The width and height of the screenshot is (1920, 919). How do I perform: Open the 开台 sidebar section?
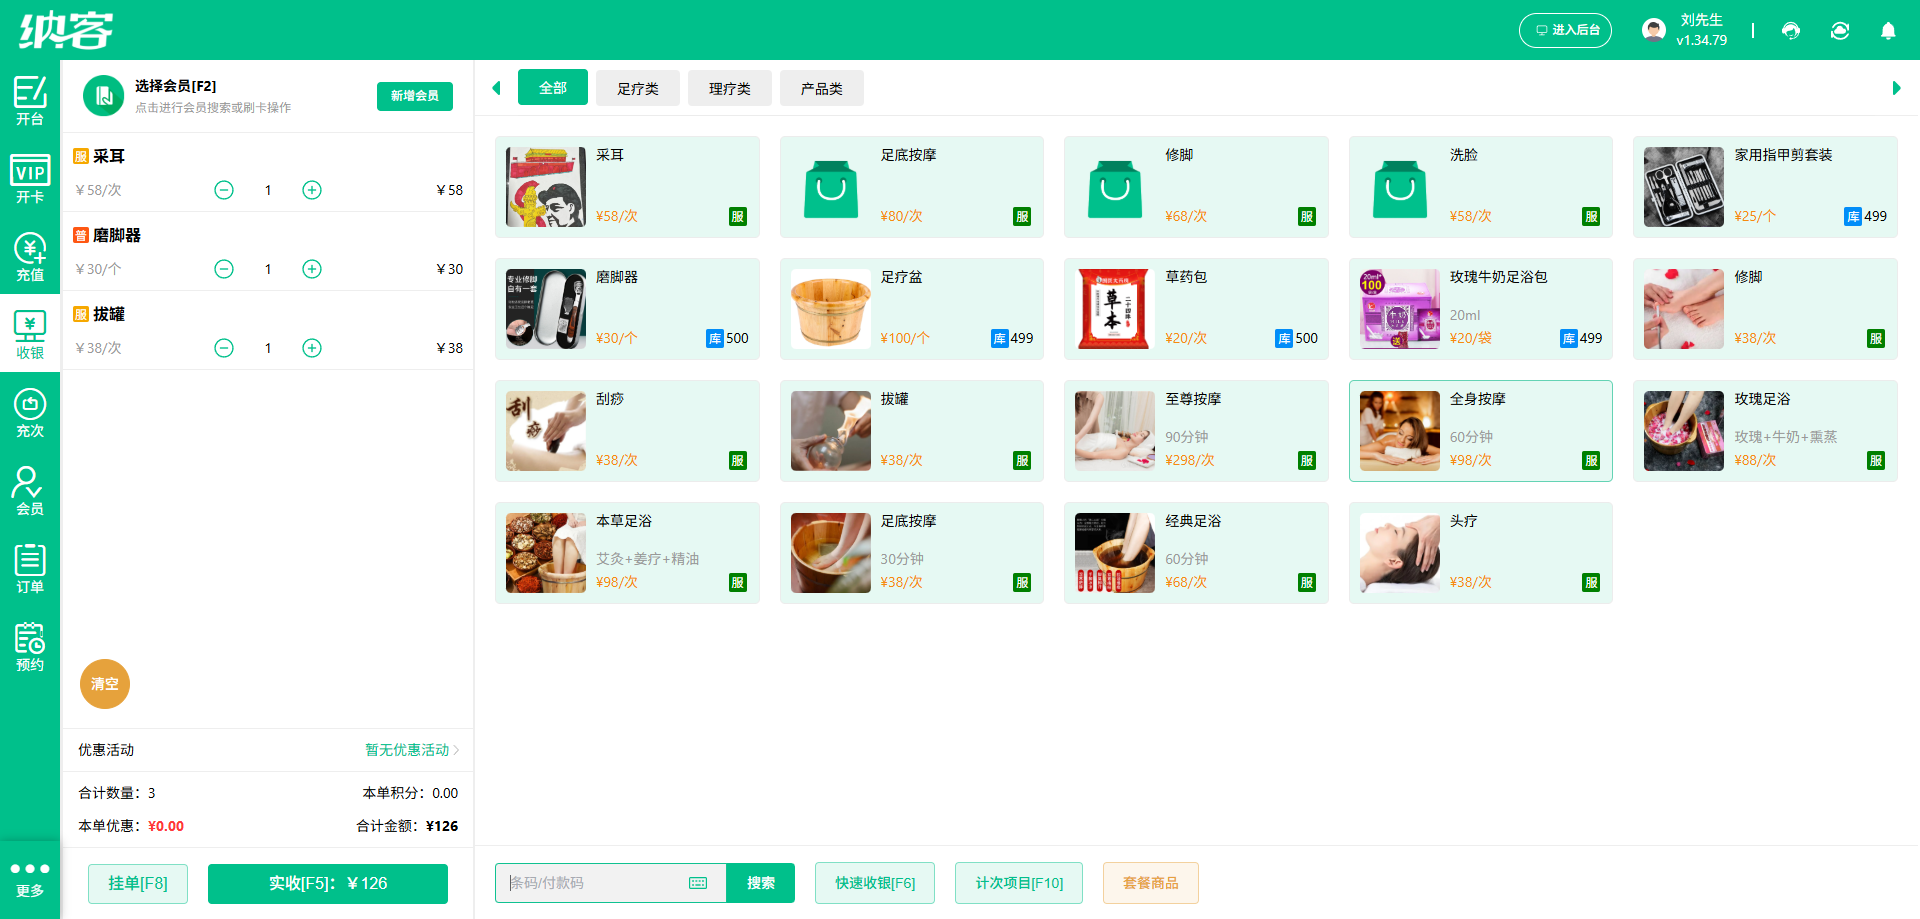(x=30, y=100)
